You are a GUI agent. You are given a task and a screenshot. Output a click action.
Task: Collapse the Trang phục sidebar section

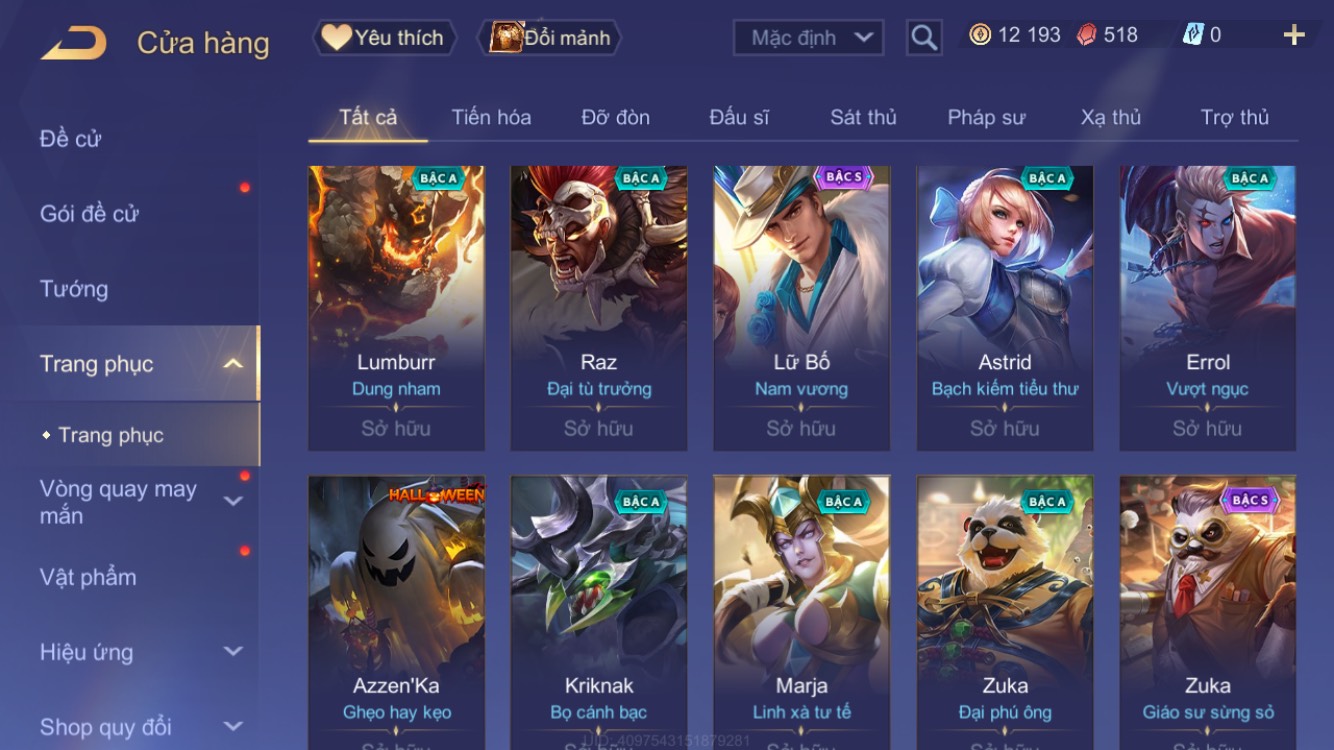click(232, 364)
